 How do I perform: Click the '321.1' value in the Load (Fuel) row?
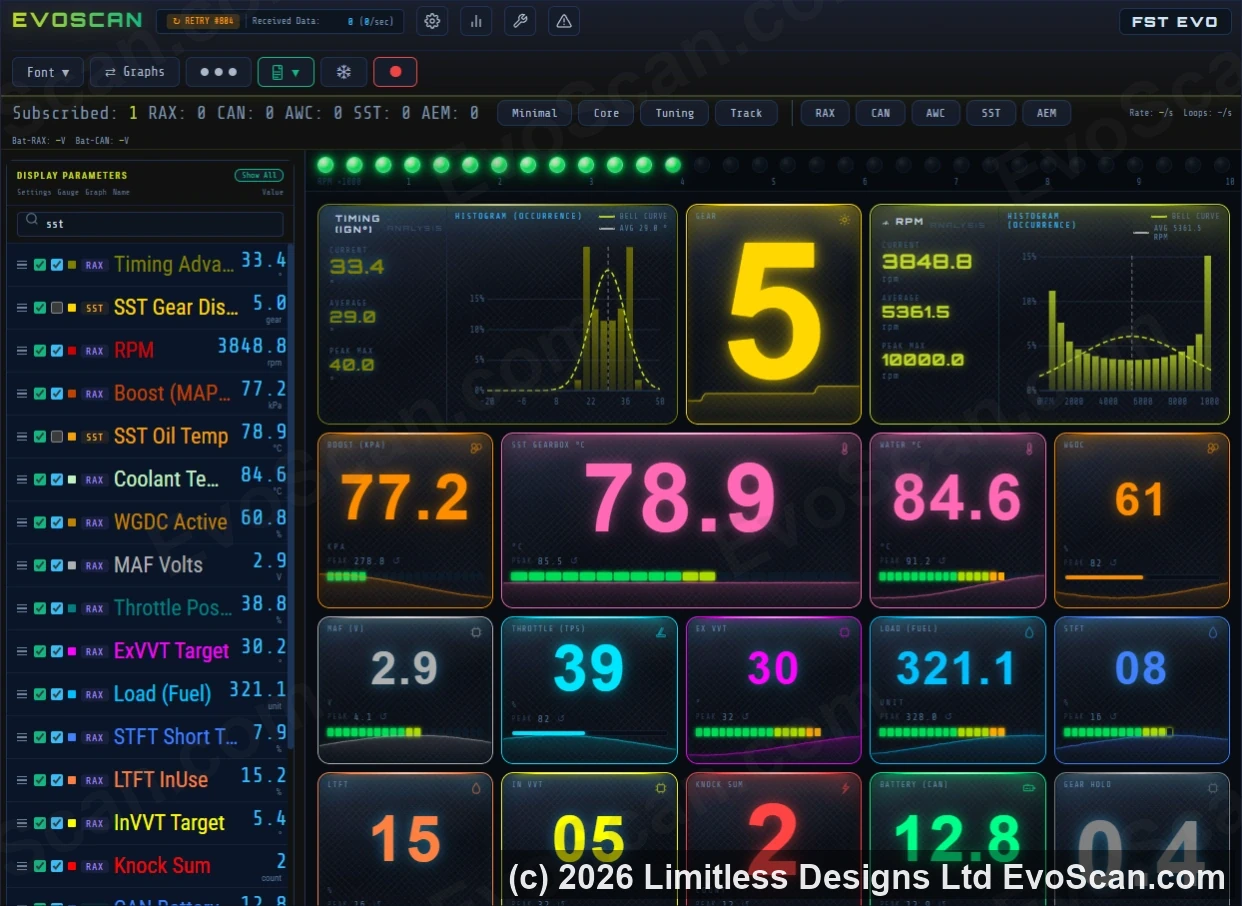[257, 689]
